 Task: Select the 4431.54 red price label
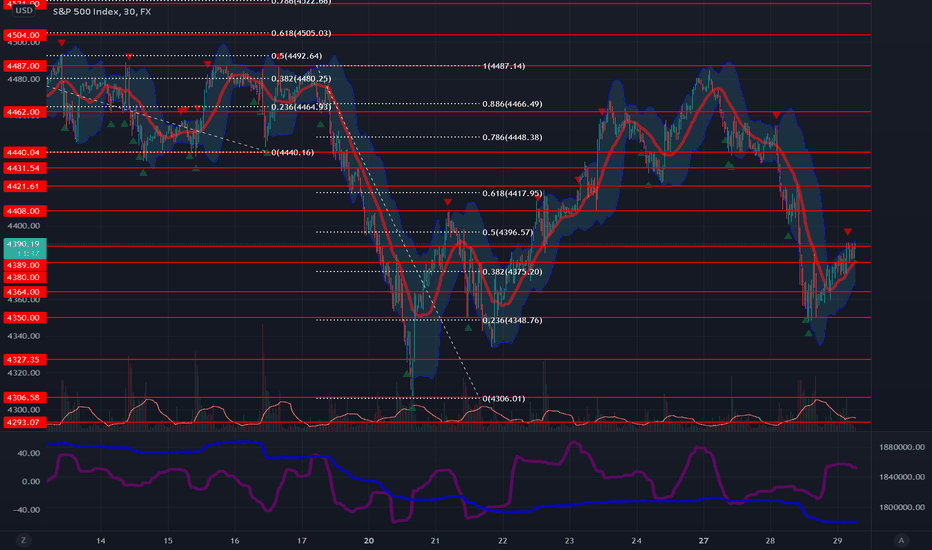(24, 168)
